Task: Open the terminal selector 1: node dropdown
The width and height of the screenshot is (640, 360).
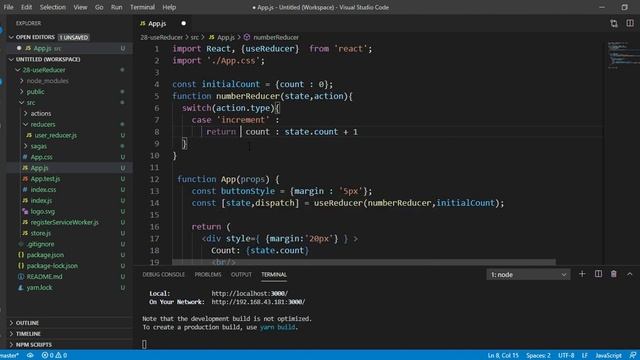Action: point(528,275)
